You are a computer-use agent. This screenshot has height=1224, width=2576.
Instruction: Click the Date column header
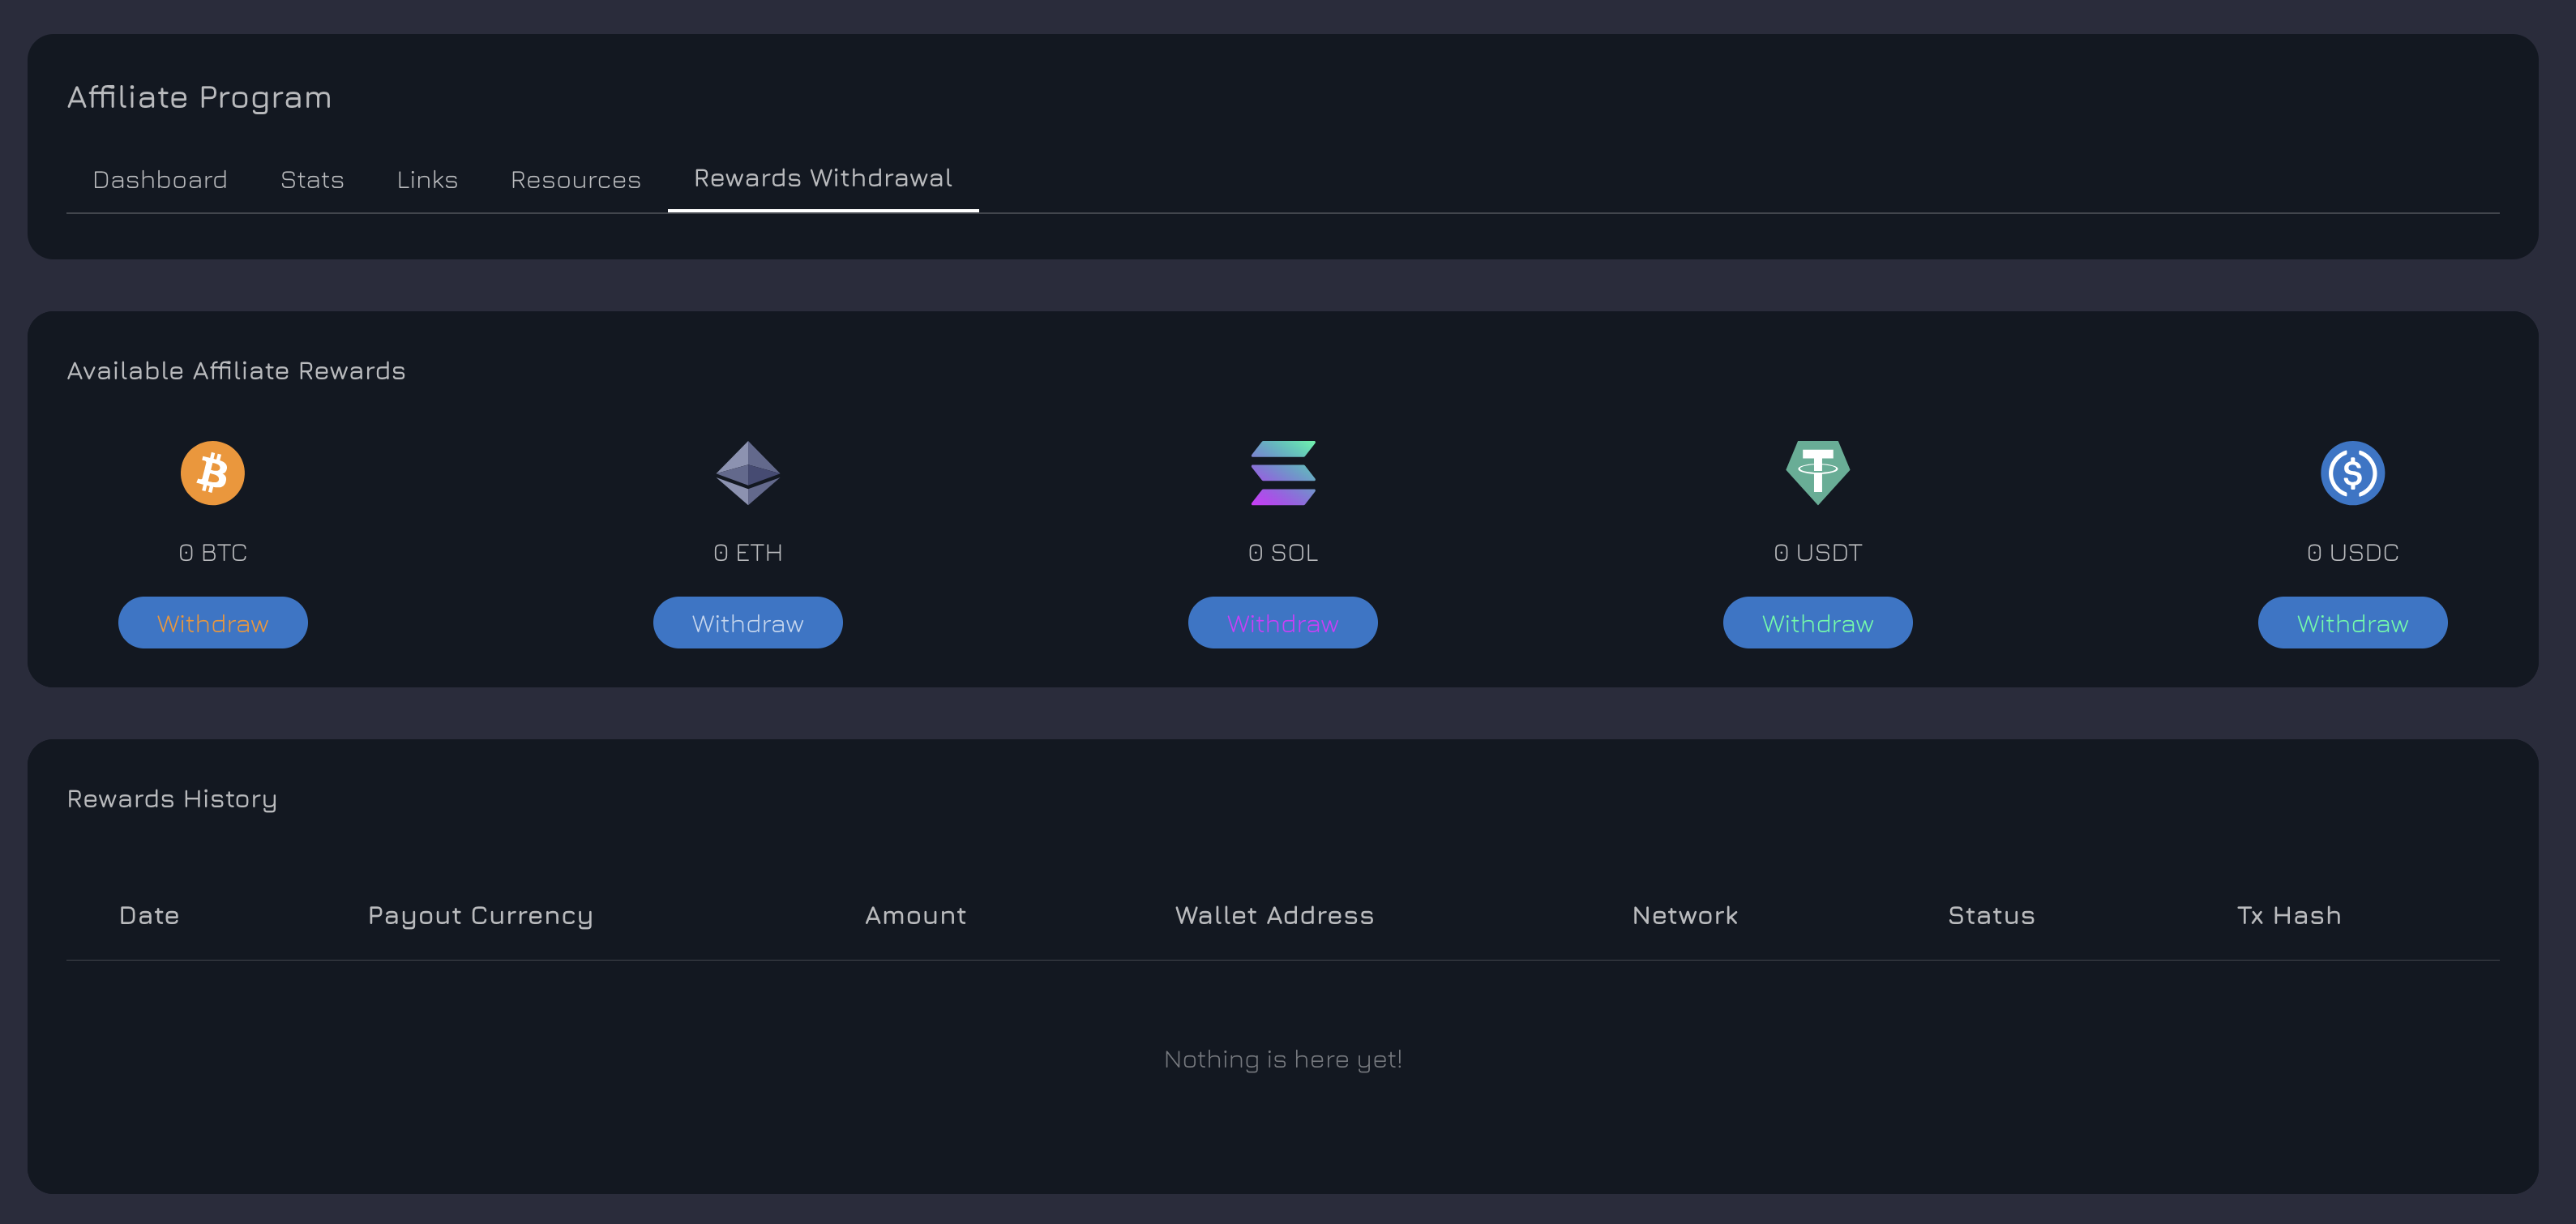point(149,915)
